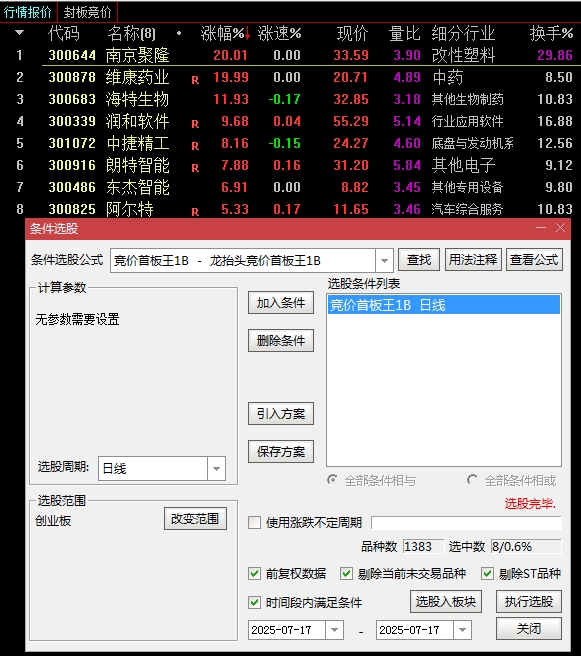Image resolution: width=581 pixels, height=656 pixels.
Task: Expand the 选股周期 日线 dropdown
Action: point(216,469)
